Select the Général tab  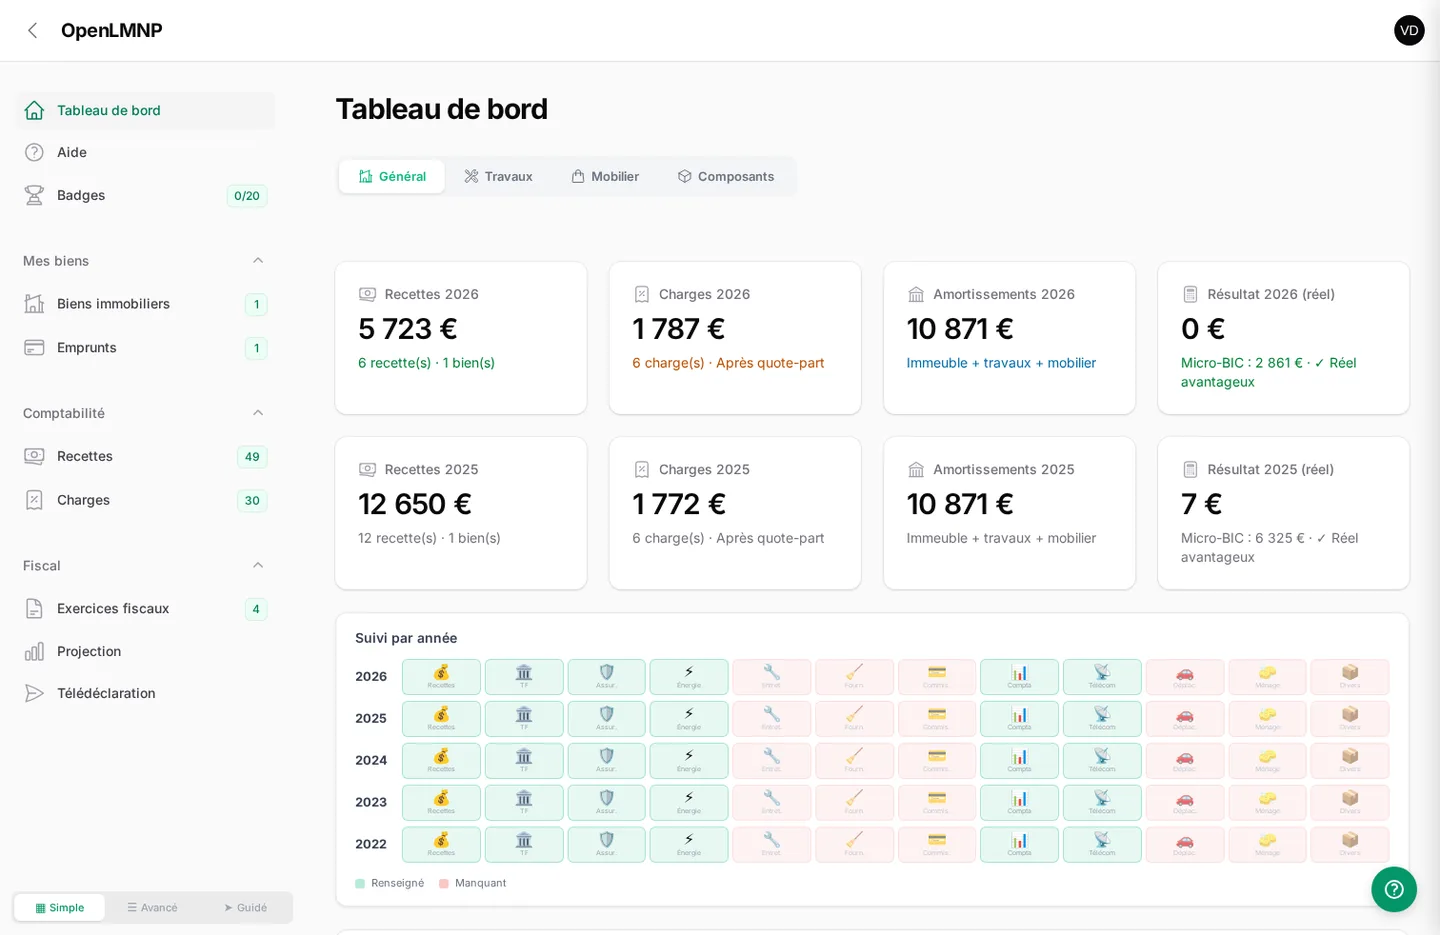(x=392, y=176)
